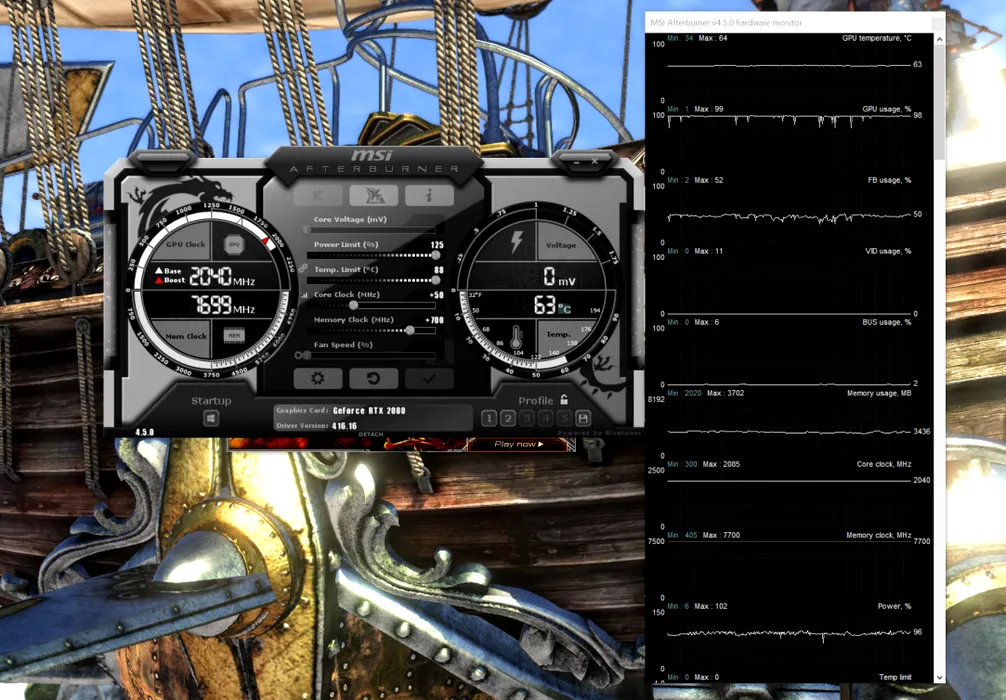Save profile using the floppy disk icon

pos(583,419)
